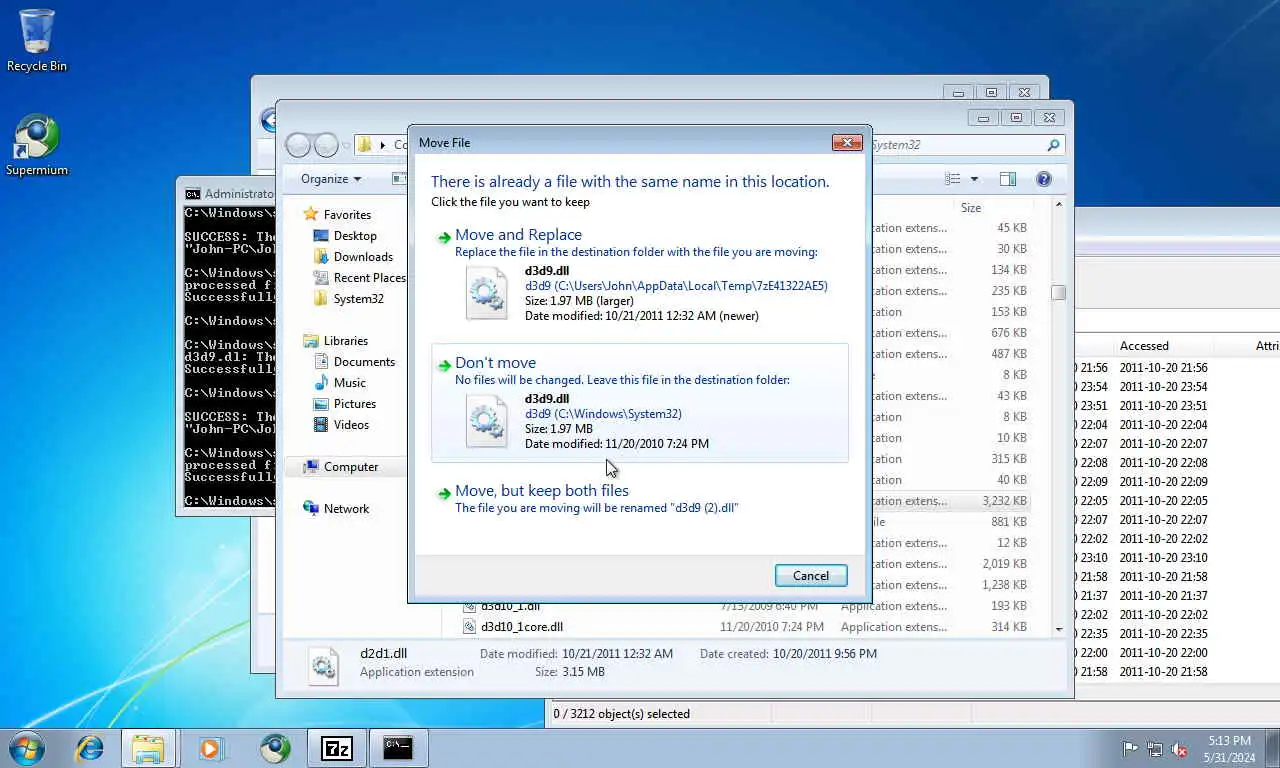Open the Action Center flag icon in the tray
This screenshot has height=768, width=1280.
(x=1130, y=748)
